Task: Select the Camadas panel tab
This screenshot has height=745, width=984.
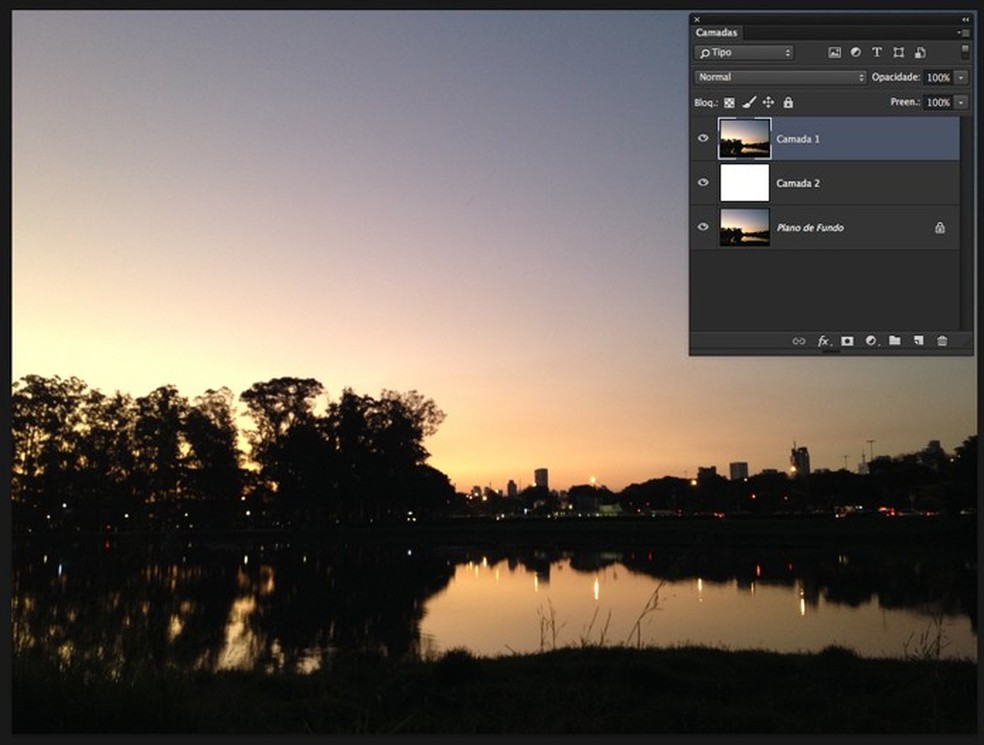Action: tap(716, 33)
